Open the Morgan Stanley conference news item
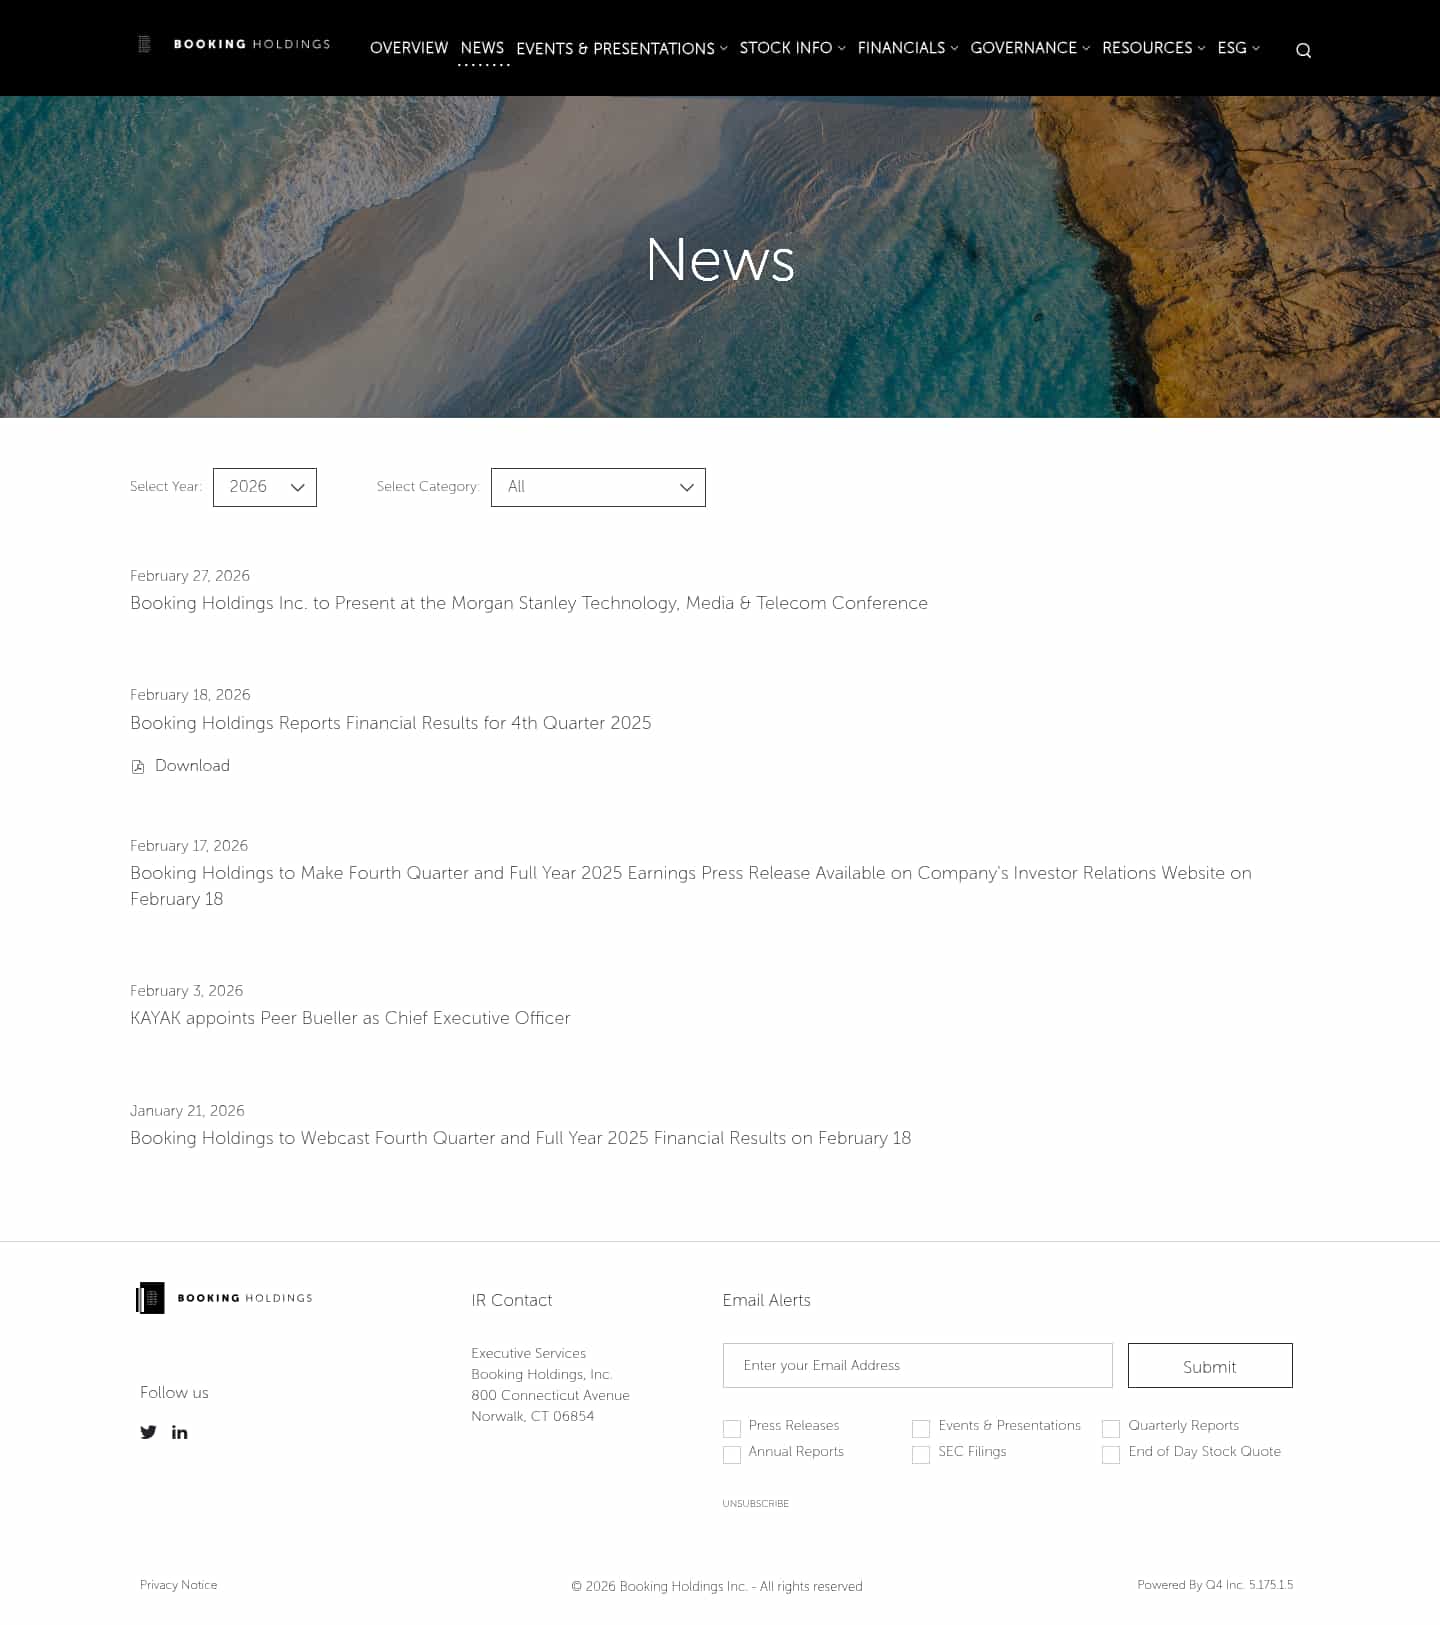Screen dimensions: 1440x1625 coord(529,603)
